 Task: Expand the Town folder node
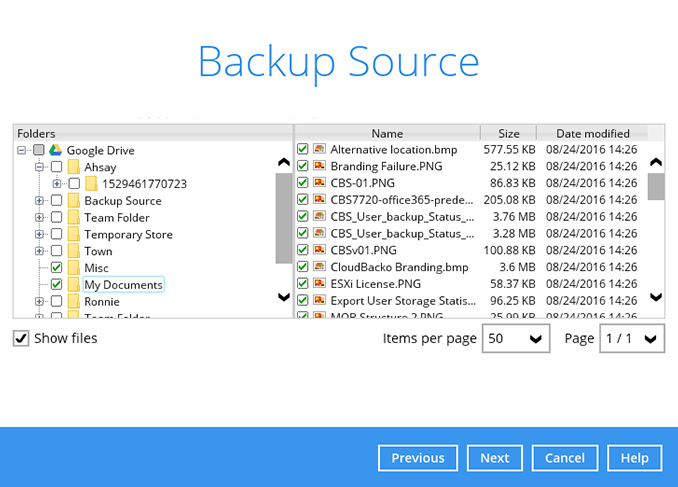39,251
